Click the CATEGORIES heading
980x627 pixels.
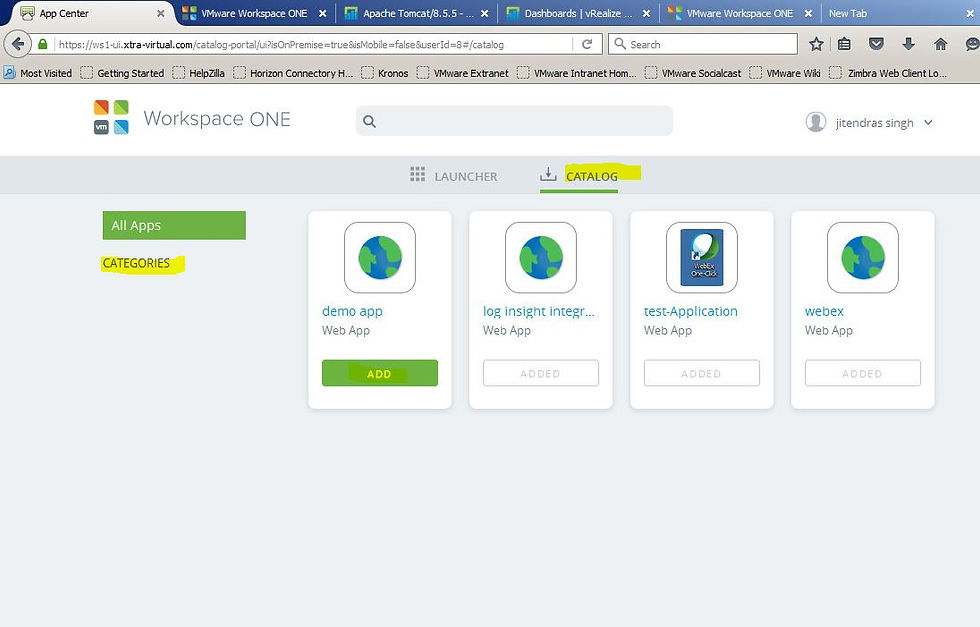(136, 263)
